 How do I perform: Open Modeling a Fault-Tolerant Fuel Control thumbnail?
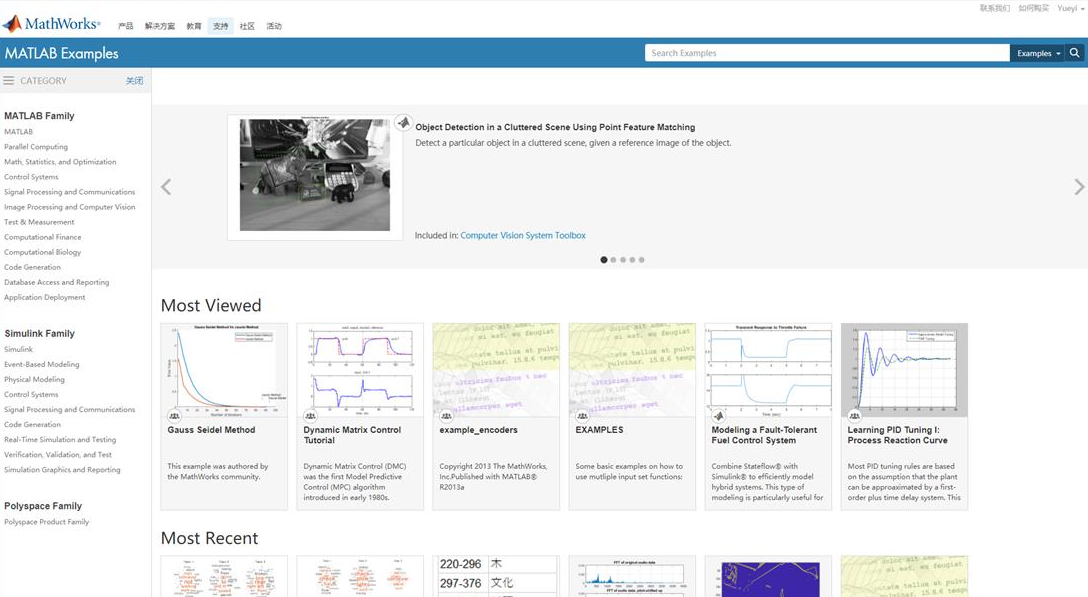(x=768, y=370)
